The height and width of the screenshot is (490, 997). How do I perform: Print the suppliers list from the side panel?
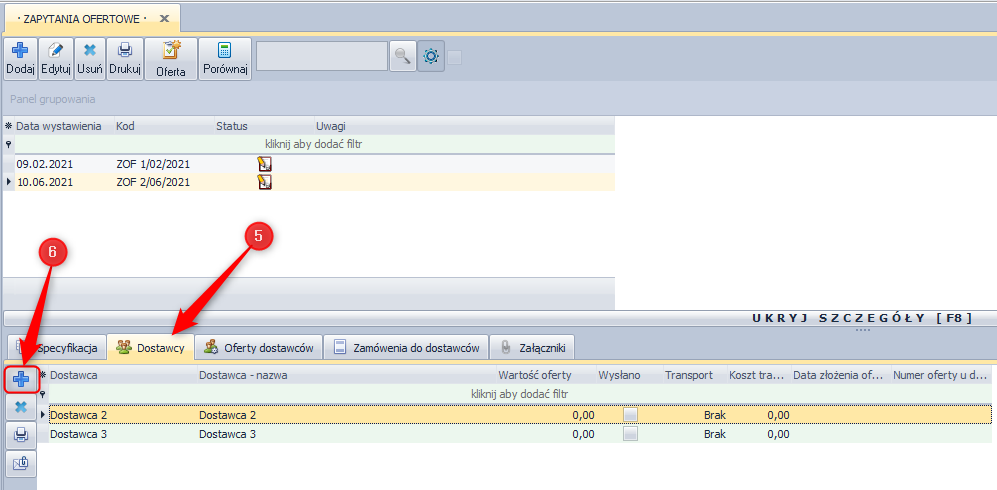click(x=20, y=435)
